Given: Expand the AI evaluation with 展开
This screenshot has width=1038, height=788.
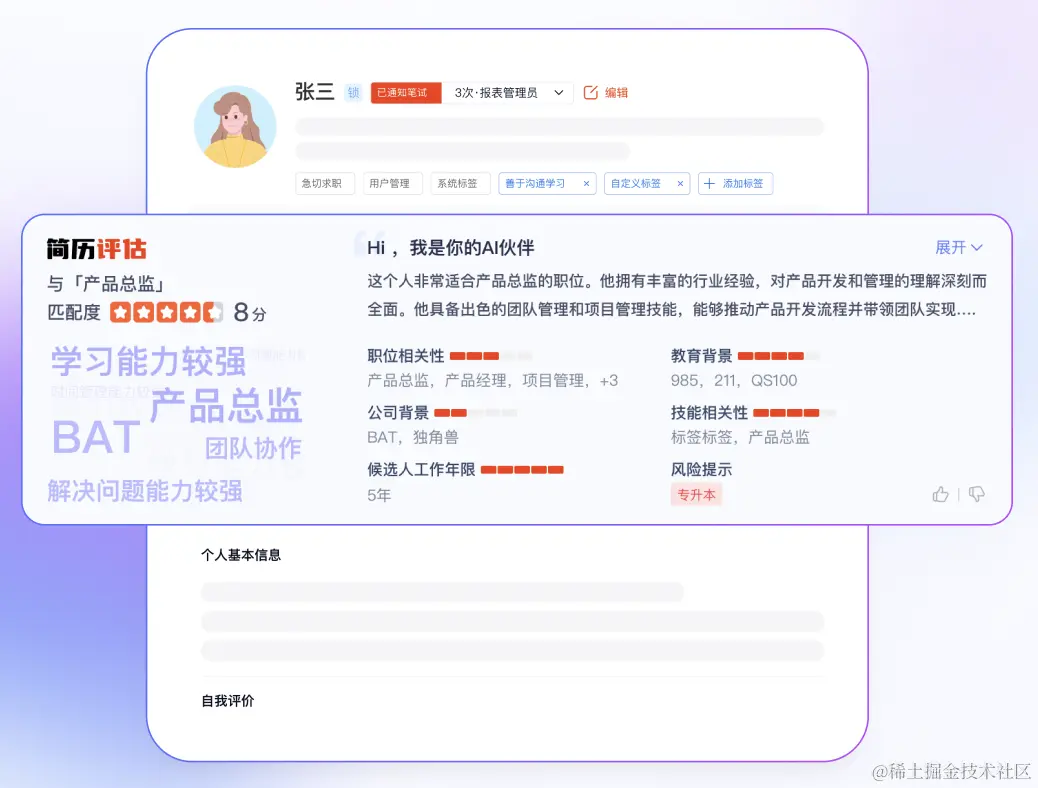Looking at the screenshot, I should [950, 247].
